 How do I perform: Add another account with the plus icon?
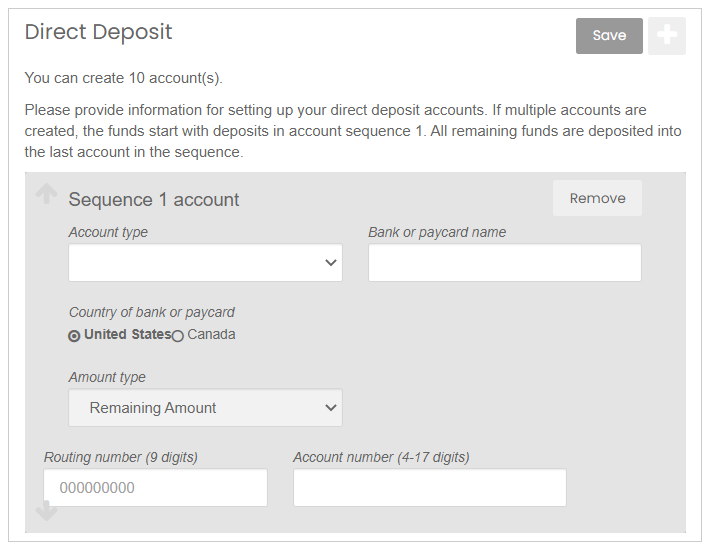tap(667, 36)
